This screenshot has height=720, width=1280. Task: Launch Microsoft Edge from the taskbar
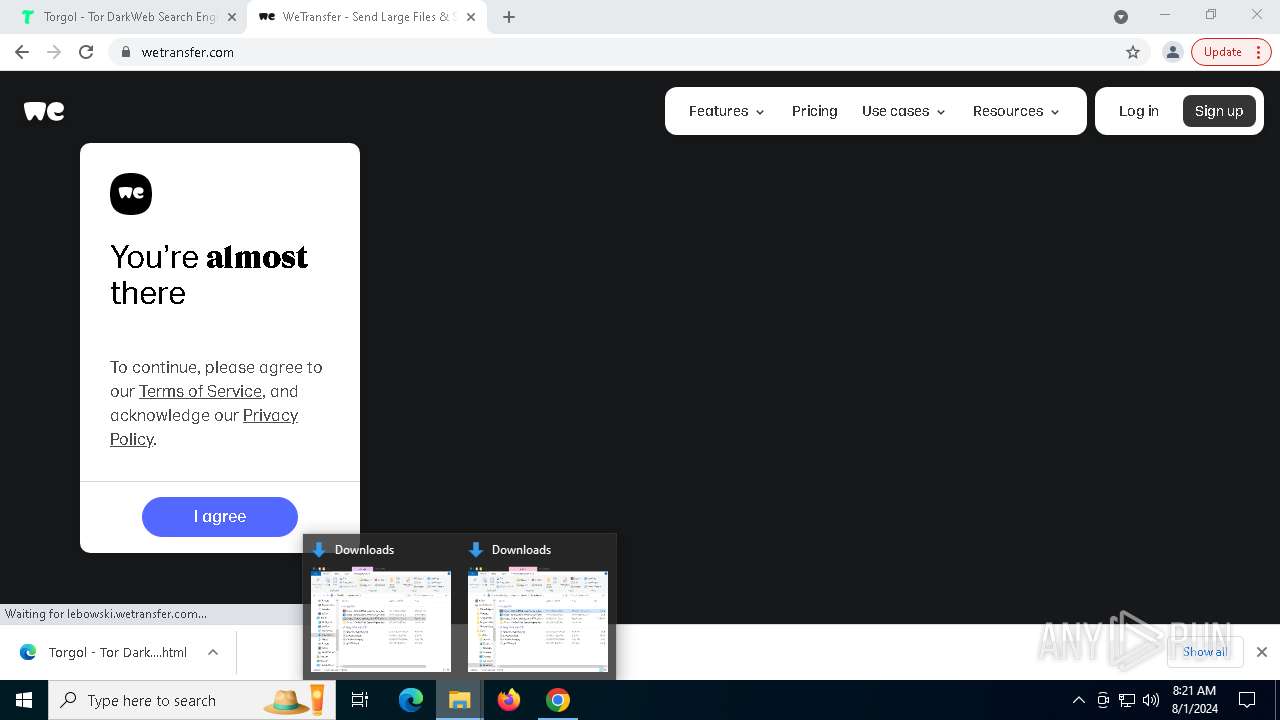[411, 700]
